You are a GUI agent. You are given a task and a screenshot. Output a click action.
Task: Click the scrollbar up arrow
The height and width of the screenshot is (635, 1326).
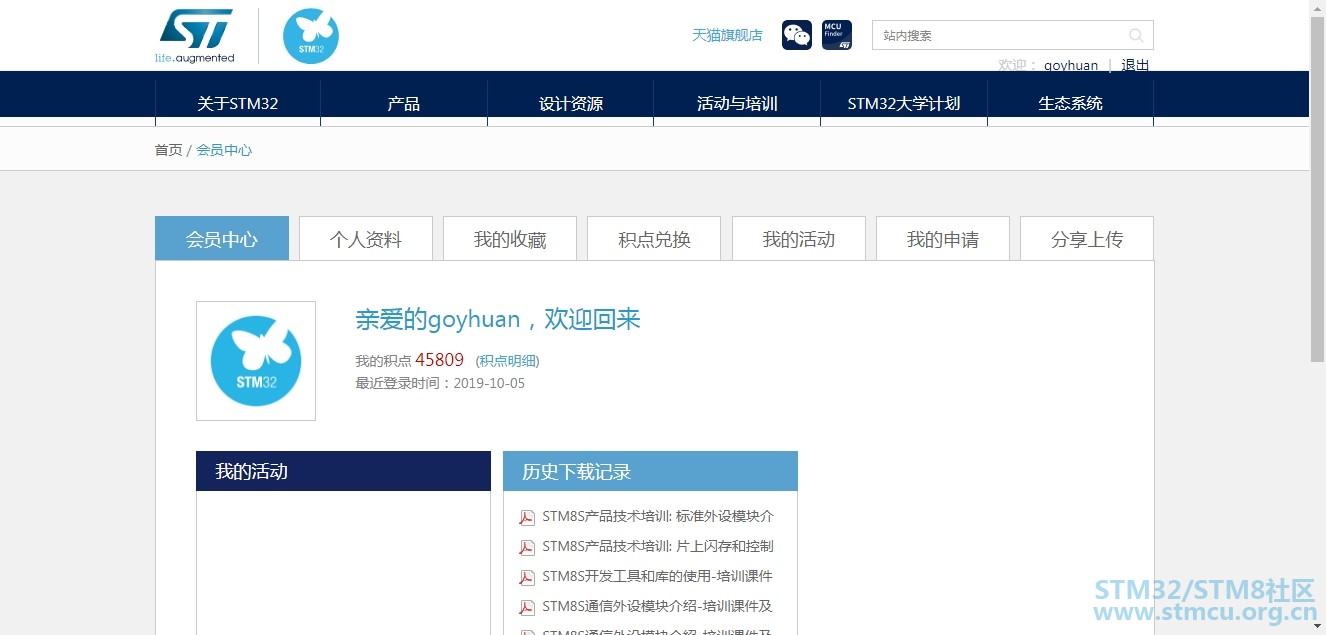pyautogui.click(x=1318, y=8)
